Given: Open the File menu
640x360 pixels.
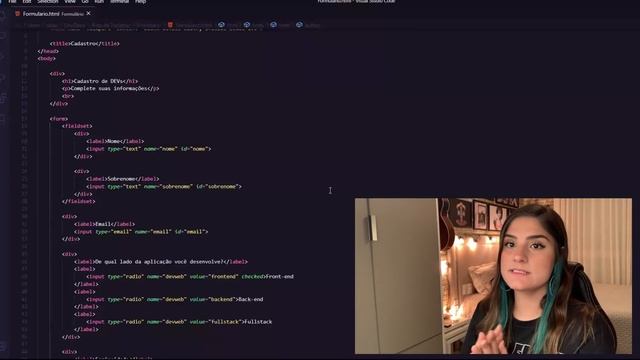Looking at the screenshot, I should 12,2.
